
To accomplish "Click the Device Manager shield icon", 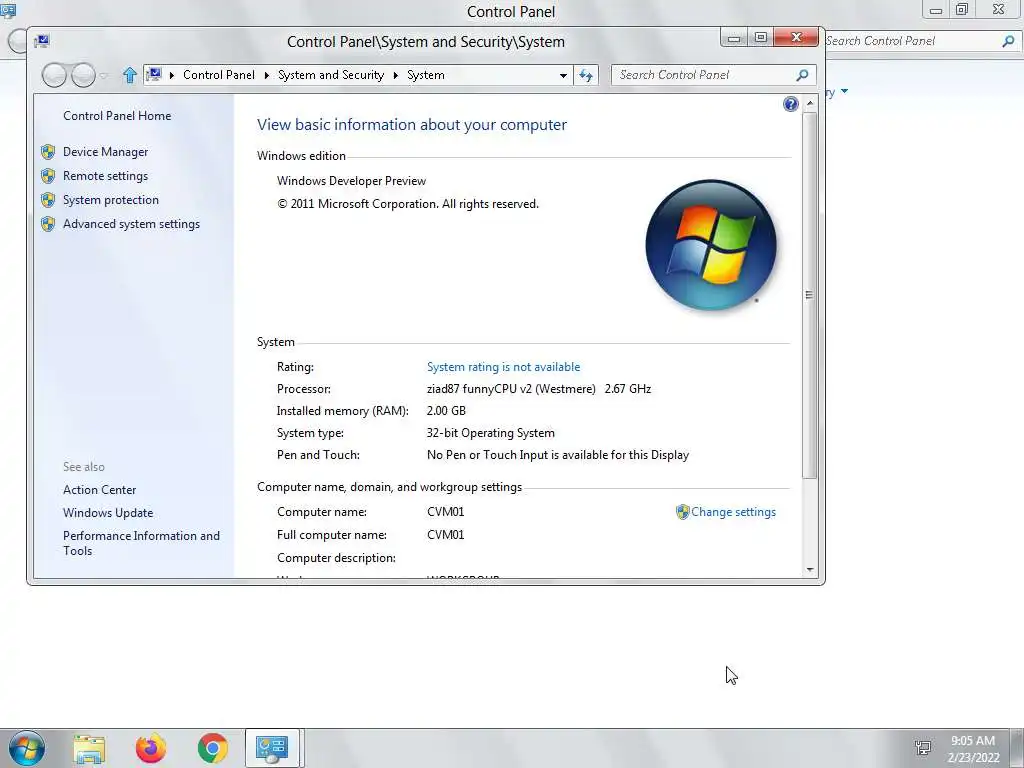I will pyautogui.click(x=48, y=152).
